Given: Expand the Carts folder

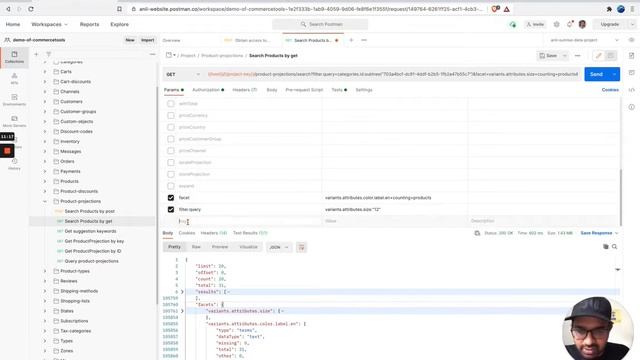Looking at the screenshot, I should click(x=45, y=71).
